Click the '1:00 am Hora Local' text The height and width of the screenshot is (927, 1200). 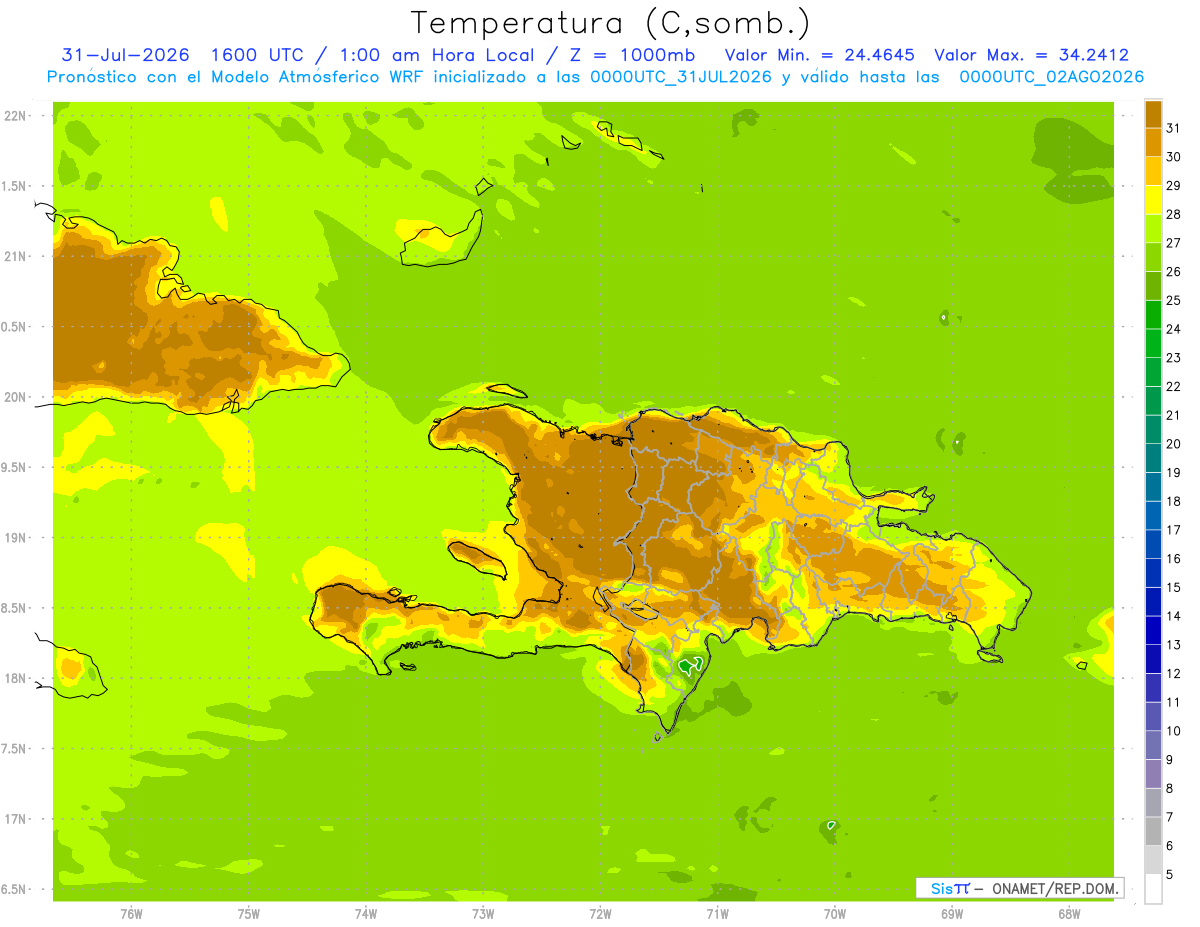pos(440,55)
